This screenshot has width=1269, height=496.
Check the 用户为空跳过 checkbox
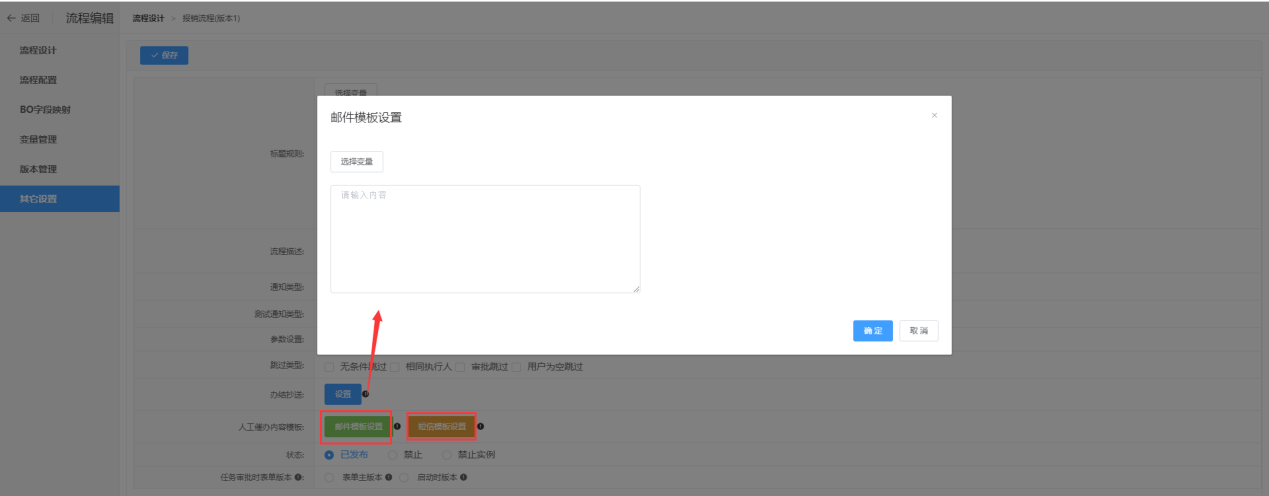coord(517,367)
